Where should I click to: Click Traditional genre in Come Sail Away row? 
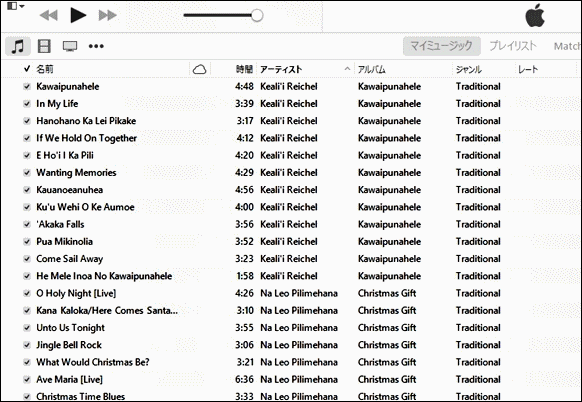point(478,259)
